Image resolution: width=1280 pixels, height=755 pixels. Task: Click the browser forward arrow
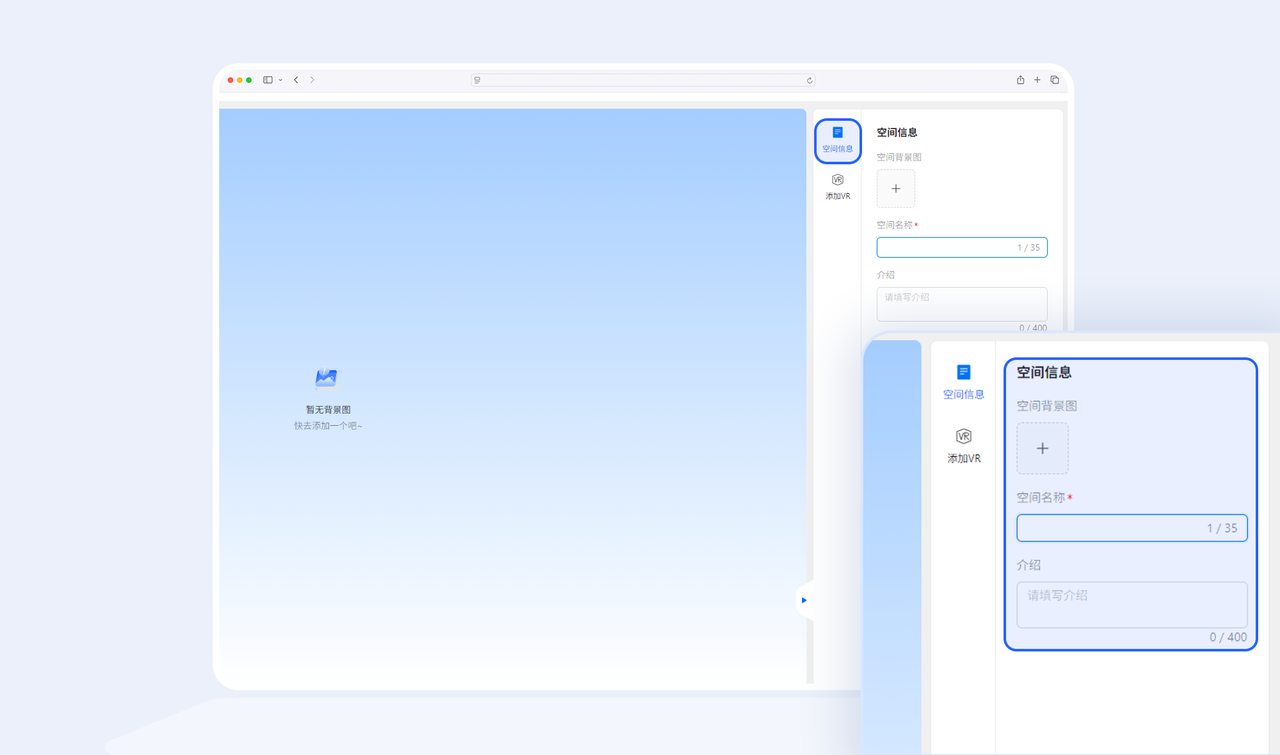click(312, 80)
